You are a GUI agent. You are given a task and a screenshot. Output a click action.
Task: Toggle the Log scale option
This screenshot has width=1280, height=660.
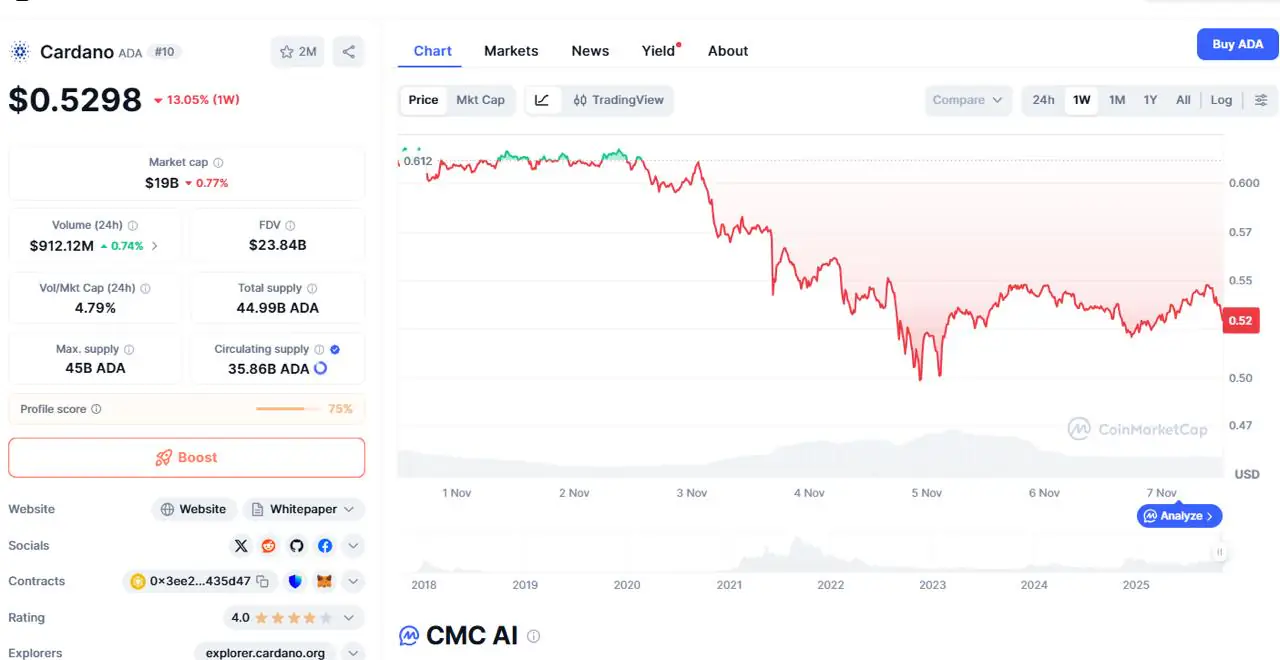pos(1221,100)
